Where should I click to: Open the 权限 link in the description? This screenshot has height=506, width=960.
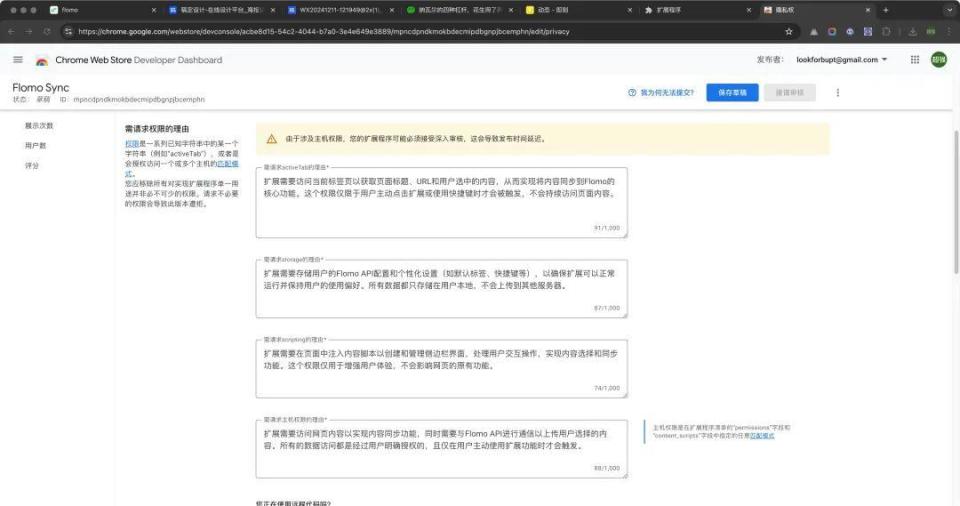tap(132, 143)
